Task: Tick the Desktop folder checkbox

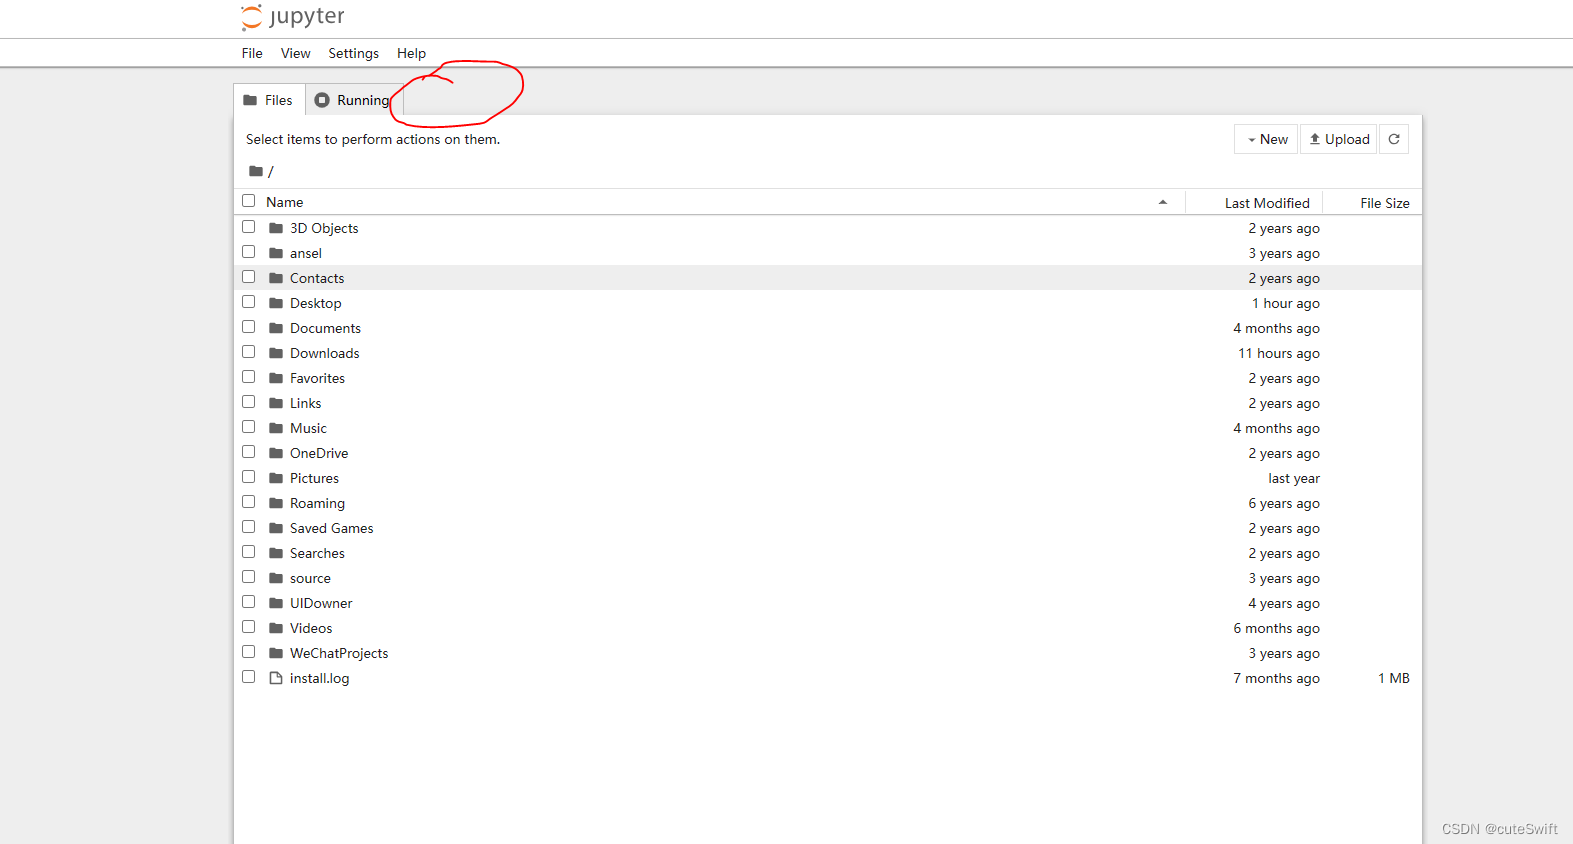Action: tap(249, 302)
